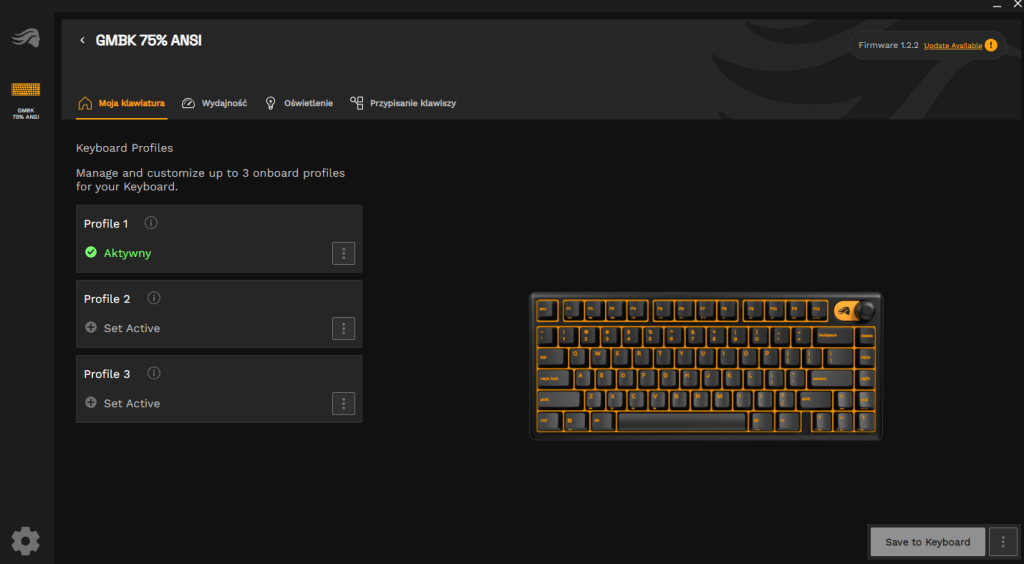Show info for Profile 2

point(153,298)
